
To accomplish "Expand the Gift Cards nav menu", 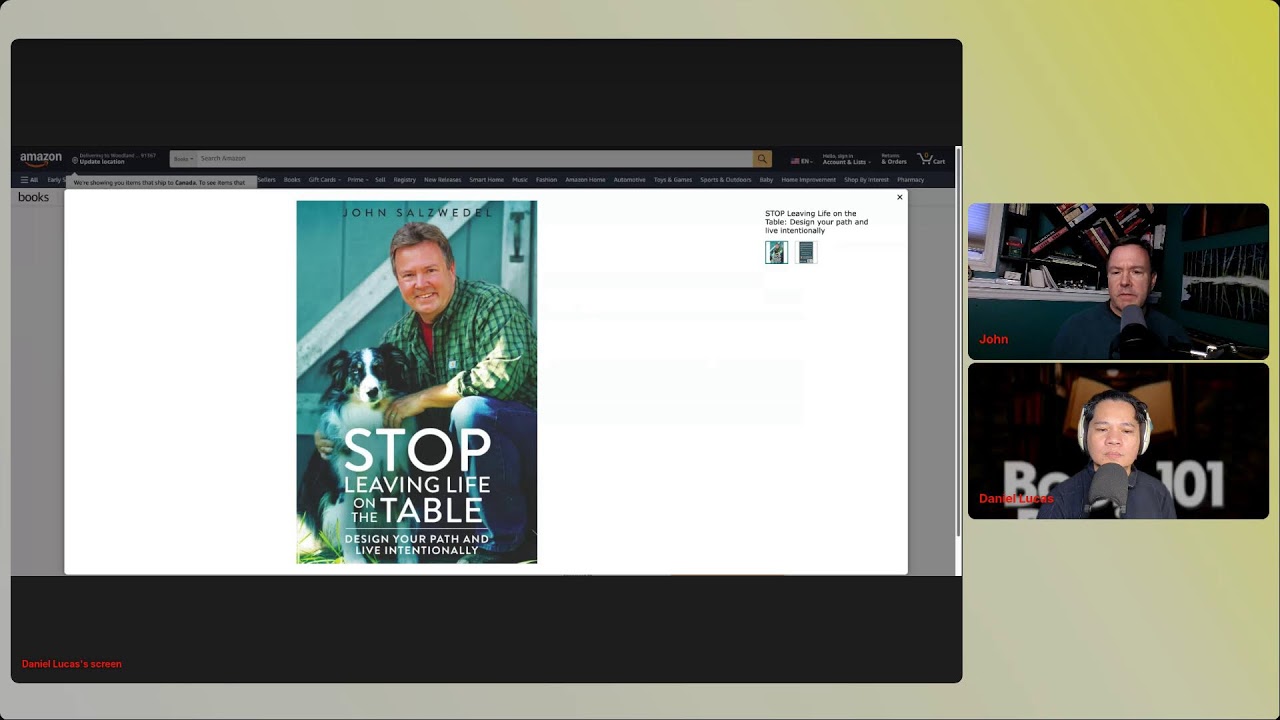I will coord(324,180).
